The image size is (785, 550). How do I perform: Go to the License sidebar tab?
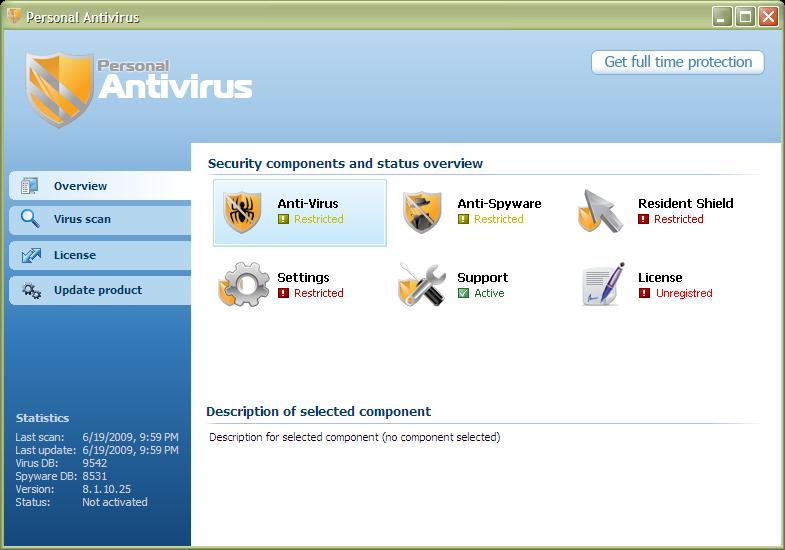[x=100, y=256]
